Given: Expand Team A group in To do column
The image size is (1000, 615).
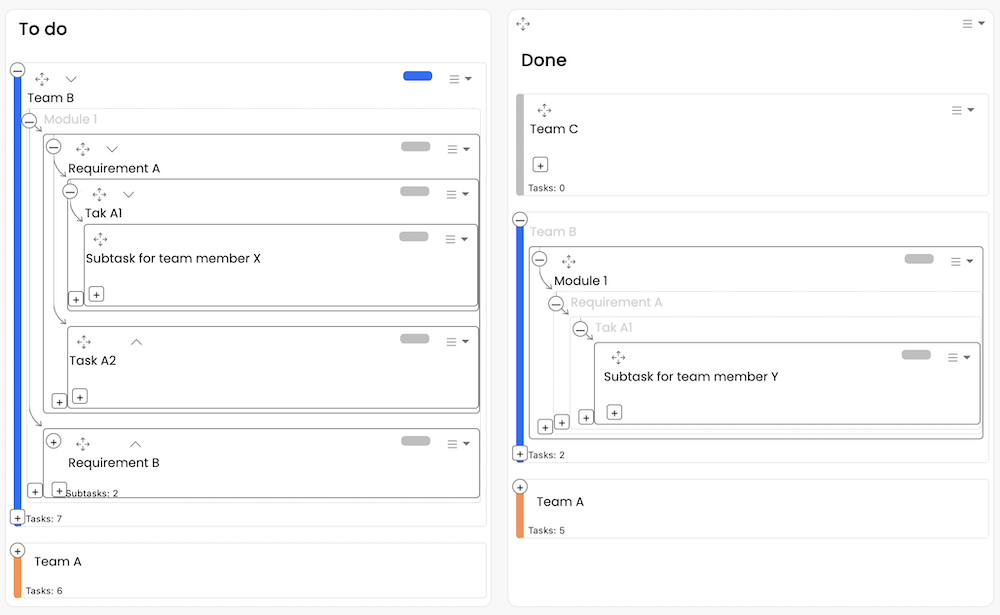Looking at the screenshot, I should click(x=17, y=550).
